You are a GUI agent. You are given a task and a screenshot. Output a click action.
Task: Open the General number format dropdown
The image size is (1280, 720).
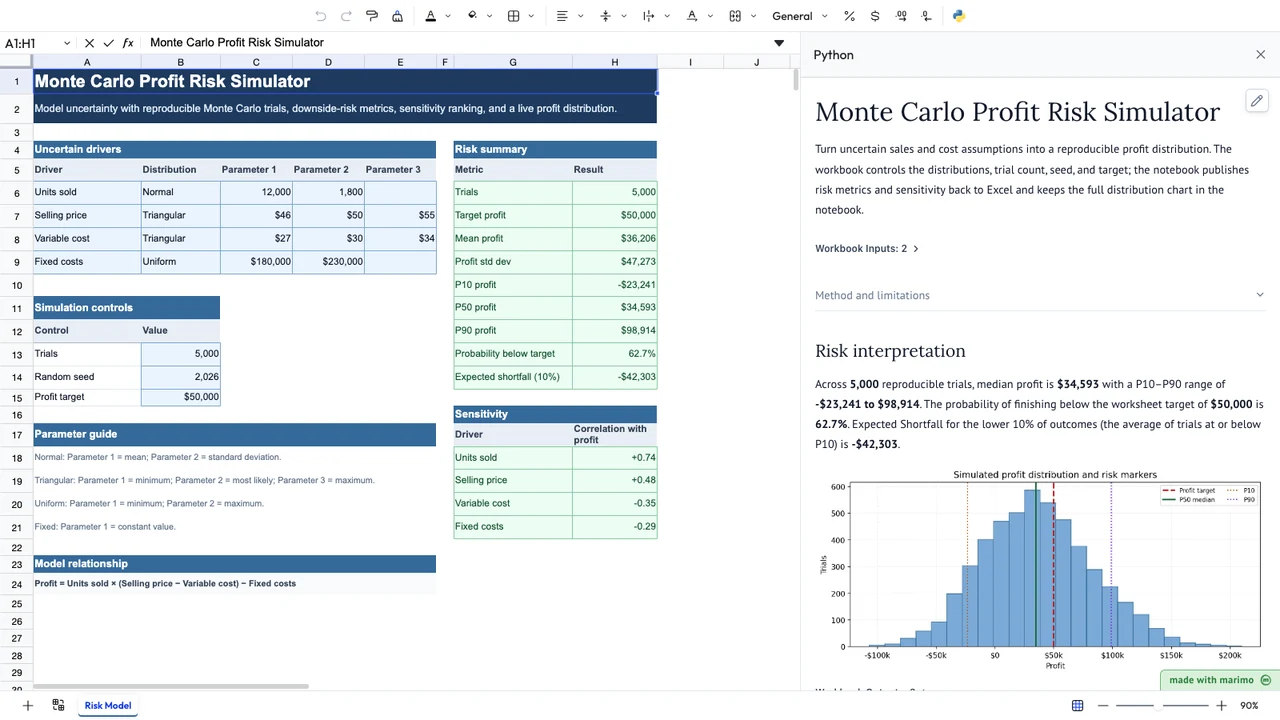click(800, 16)
